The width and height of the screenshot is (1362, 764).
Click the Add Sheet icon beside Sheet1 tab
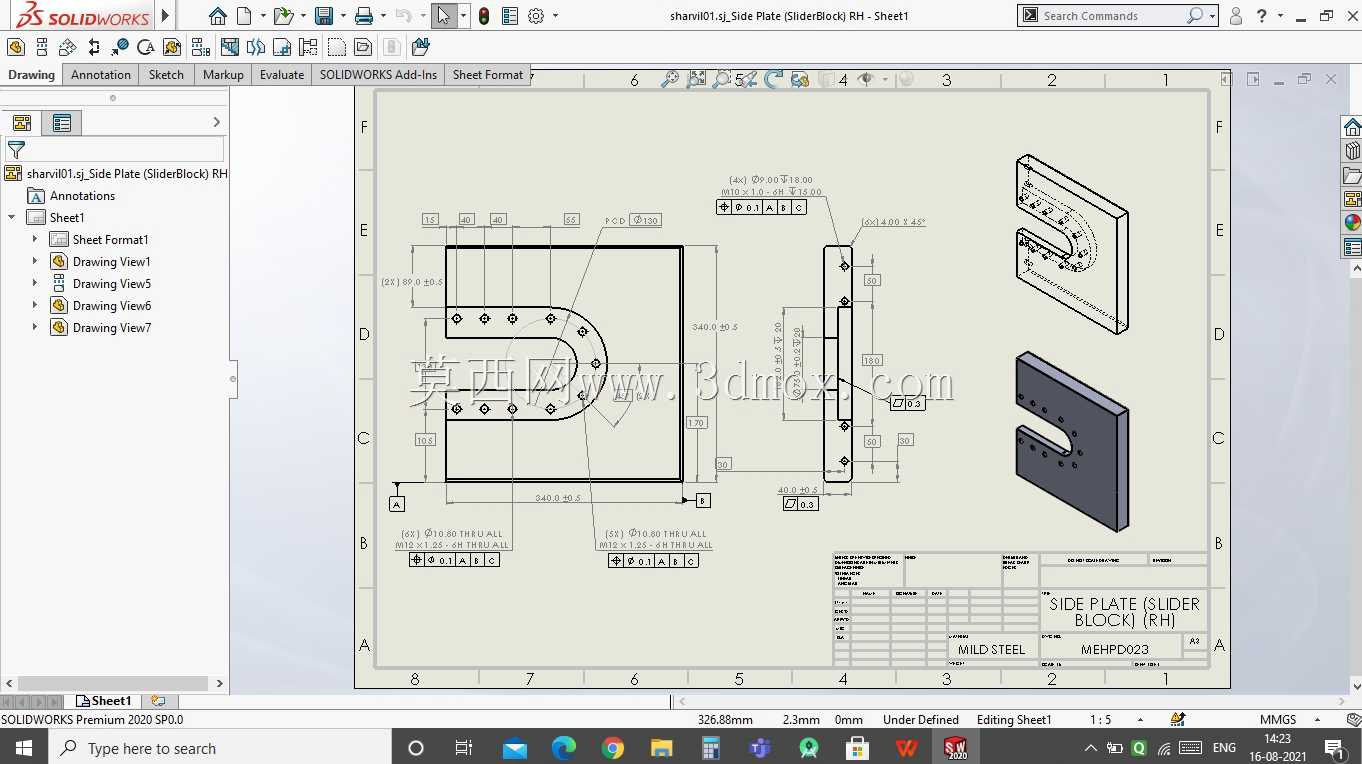(x=158, y=701)
